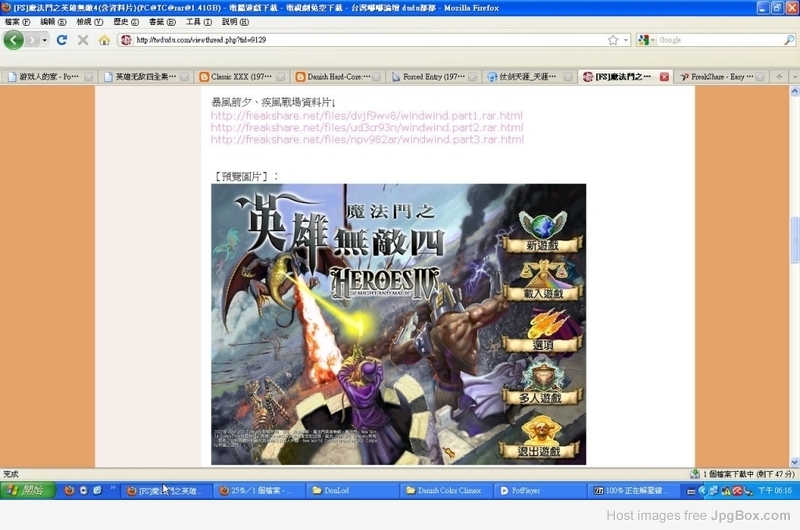This screenshot has width=800, height=530.
Task: Open the windwind.part1.rar.html link
Action: (x=367, y=115)
